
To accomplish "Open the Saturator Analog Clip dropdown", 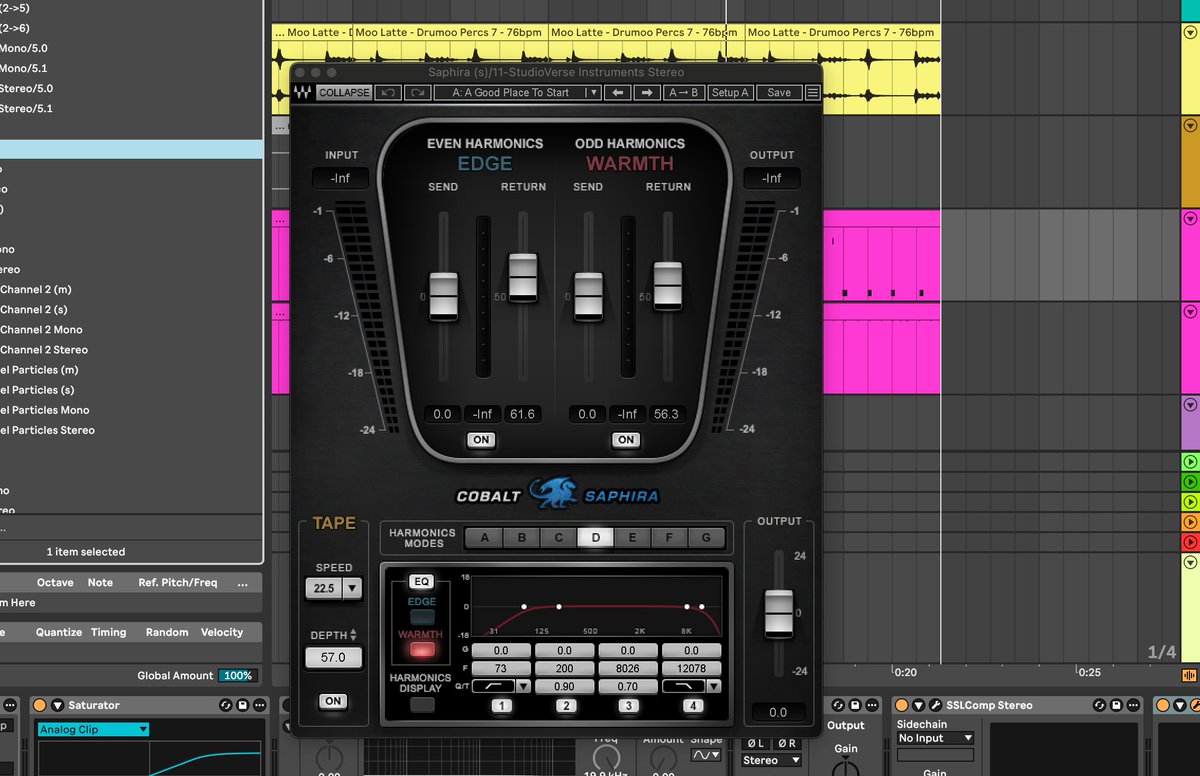I will click(93, 730).
